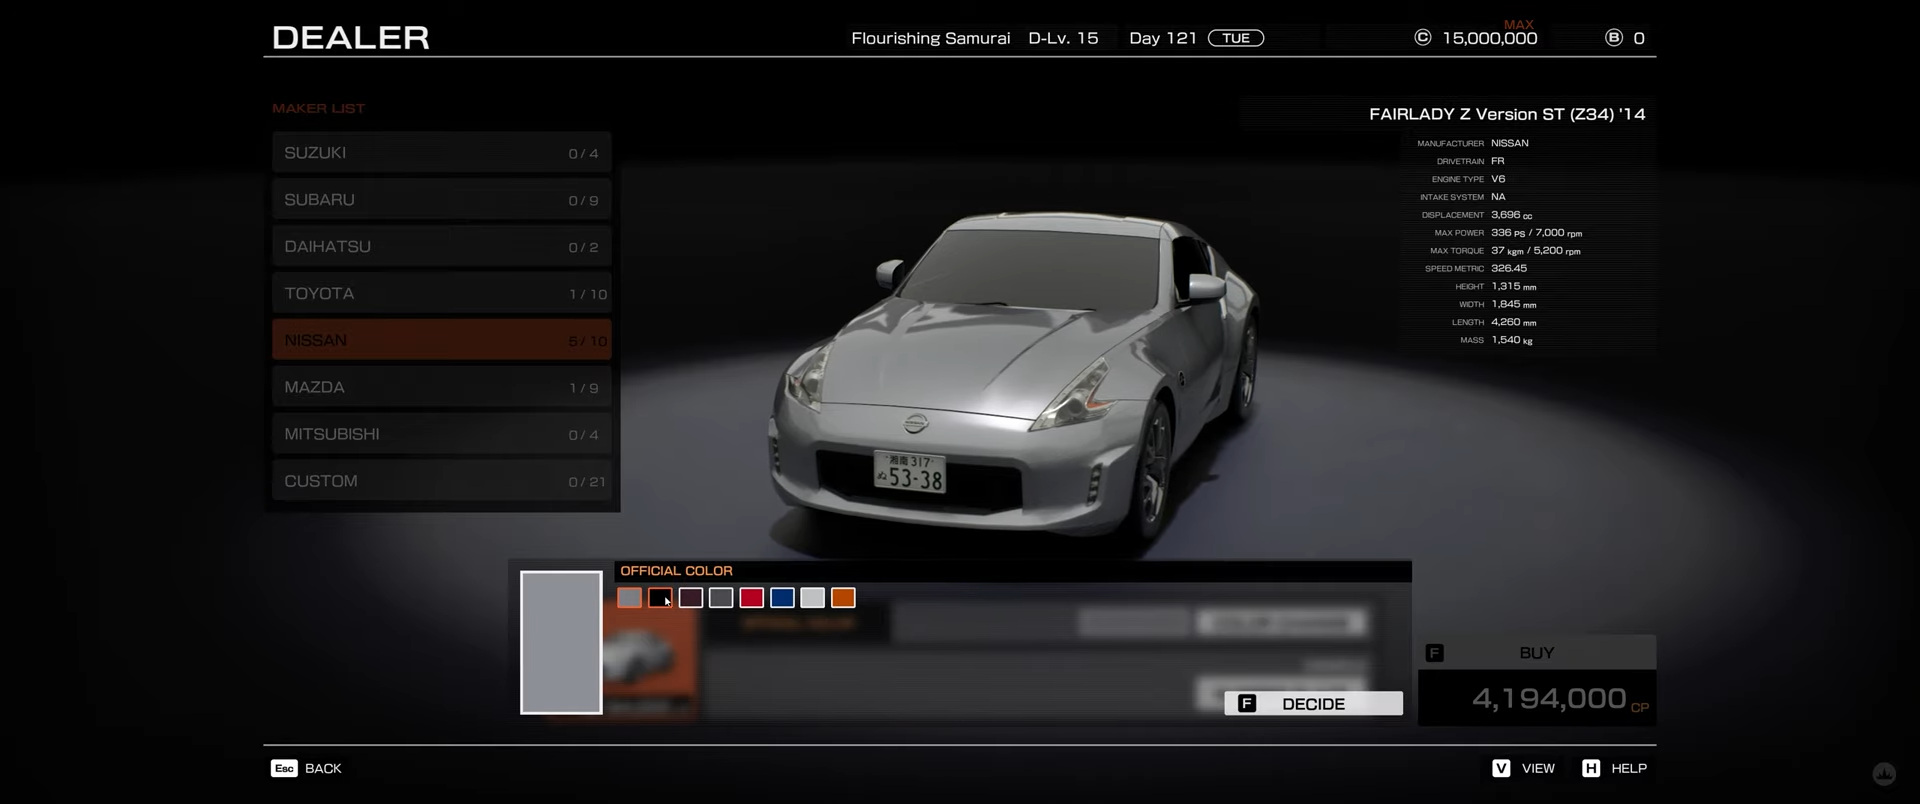
Task: Pick the light silver official color swatch
Action: 813,598
